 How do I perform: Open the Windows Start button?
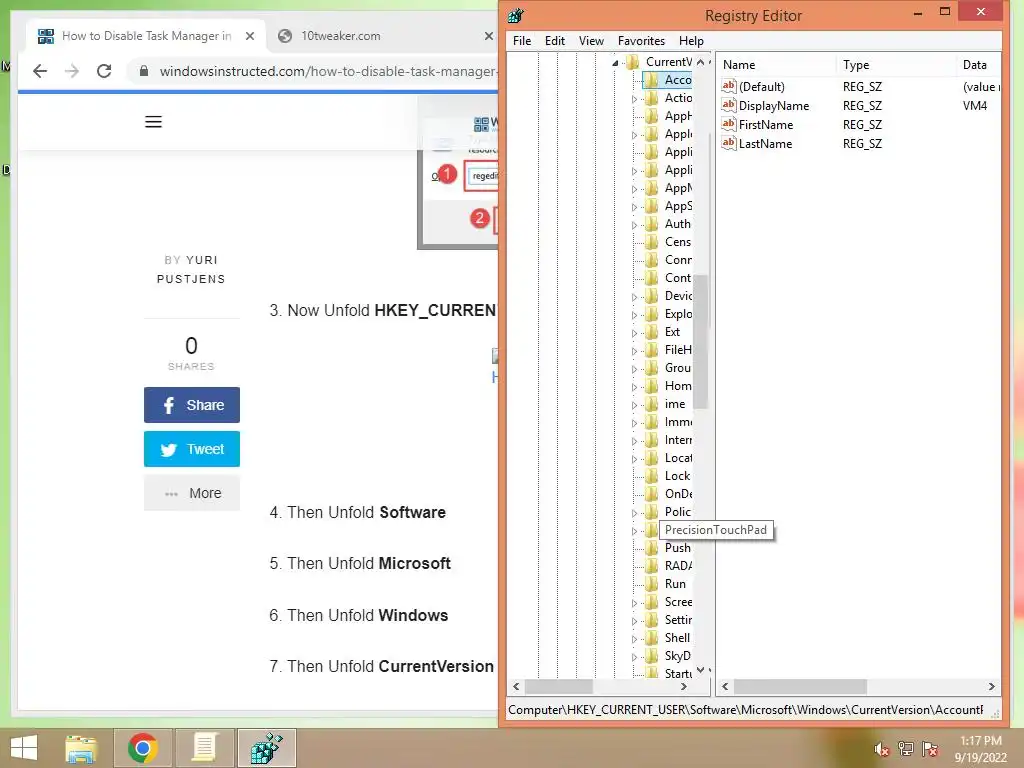point(24,748)
